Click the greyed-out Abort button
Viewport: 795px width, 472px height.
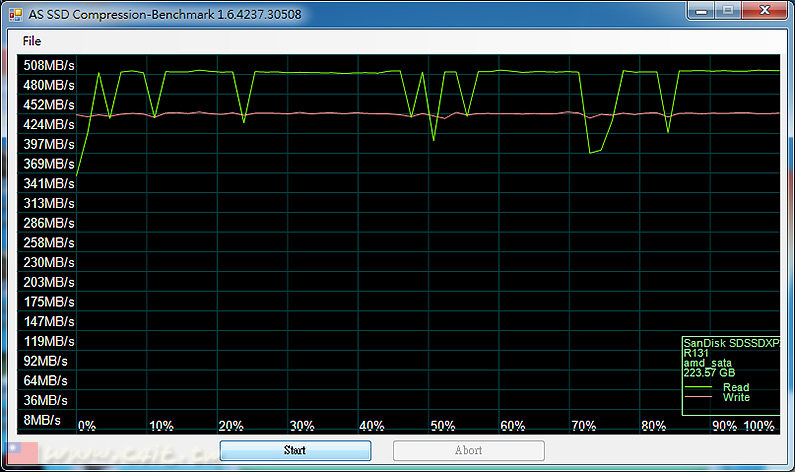468,450
